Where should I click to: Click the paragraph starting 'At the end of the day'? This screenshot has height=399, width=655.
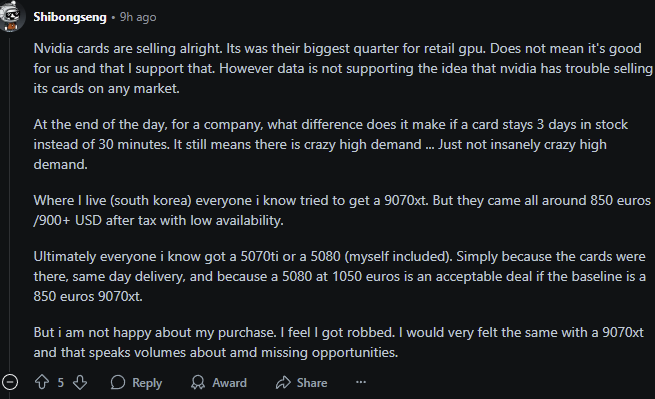coord(330,145)
